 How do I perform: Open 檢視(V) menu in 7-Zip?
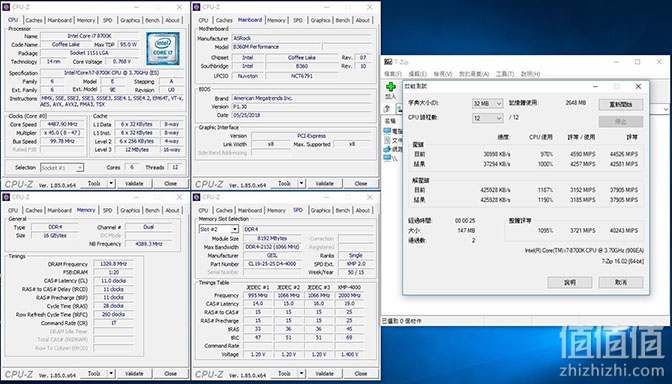[443, 74]
